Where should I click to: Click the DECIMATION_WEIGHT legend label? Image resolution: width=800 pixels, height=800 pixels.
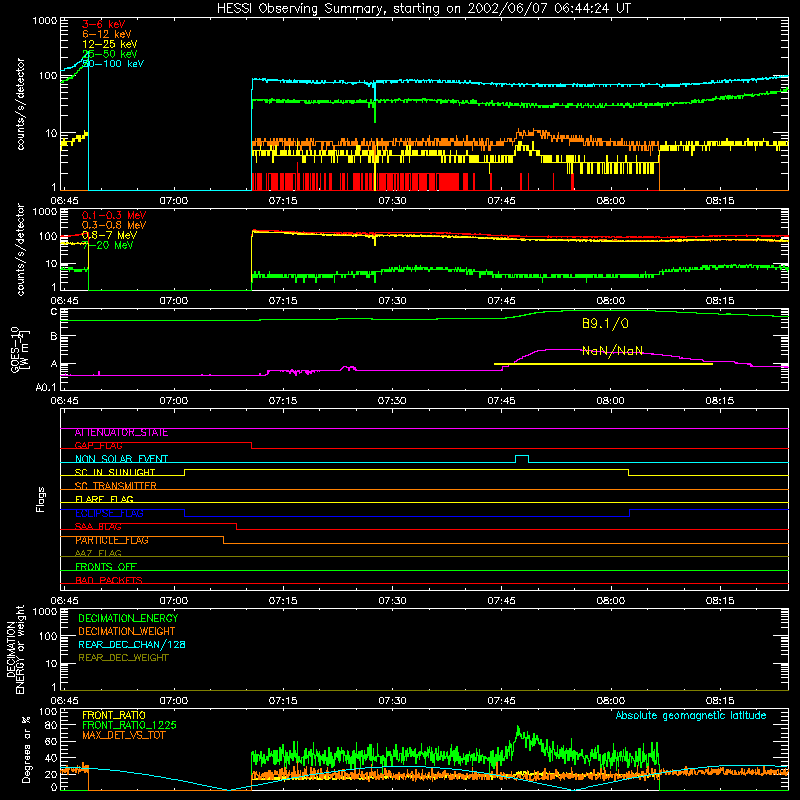pos(127,631)
